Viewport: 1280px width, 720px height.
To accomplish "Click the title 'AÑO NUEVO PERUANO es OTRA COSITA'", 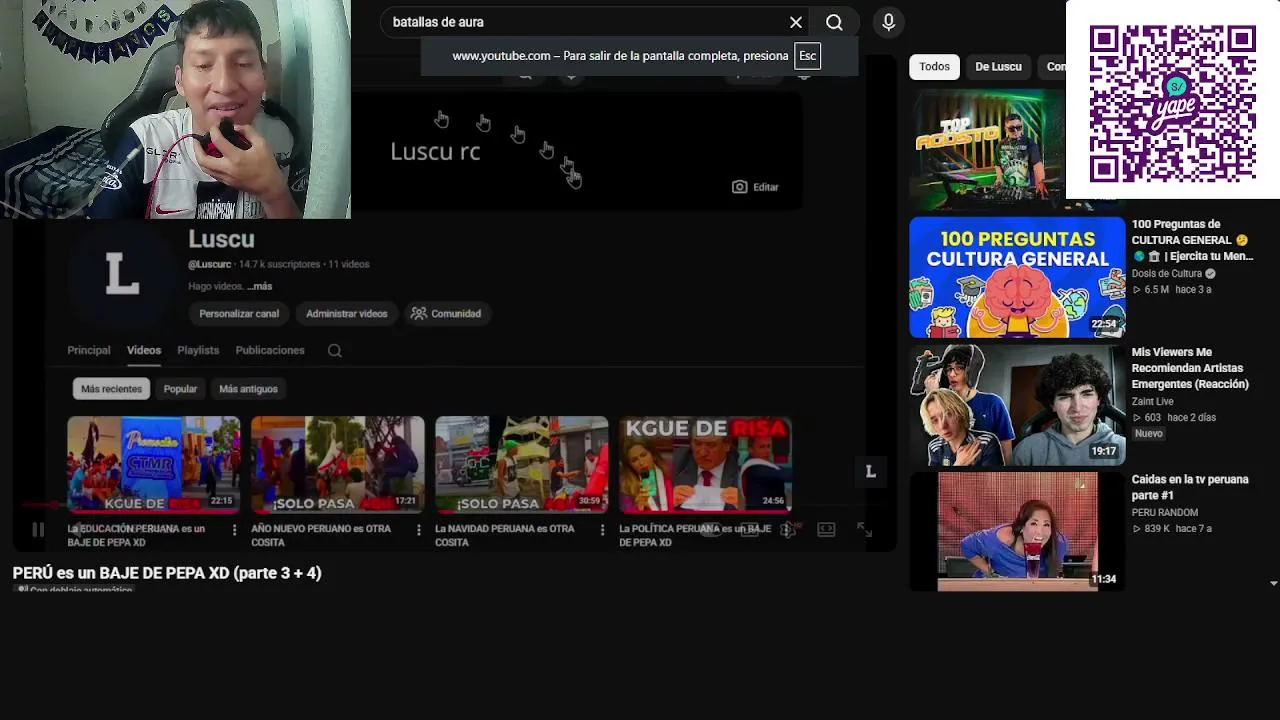I will click(x=321, y=535).
